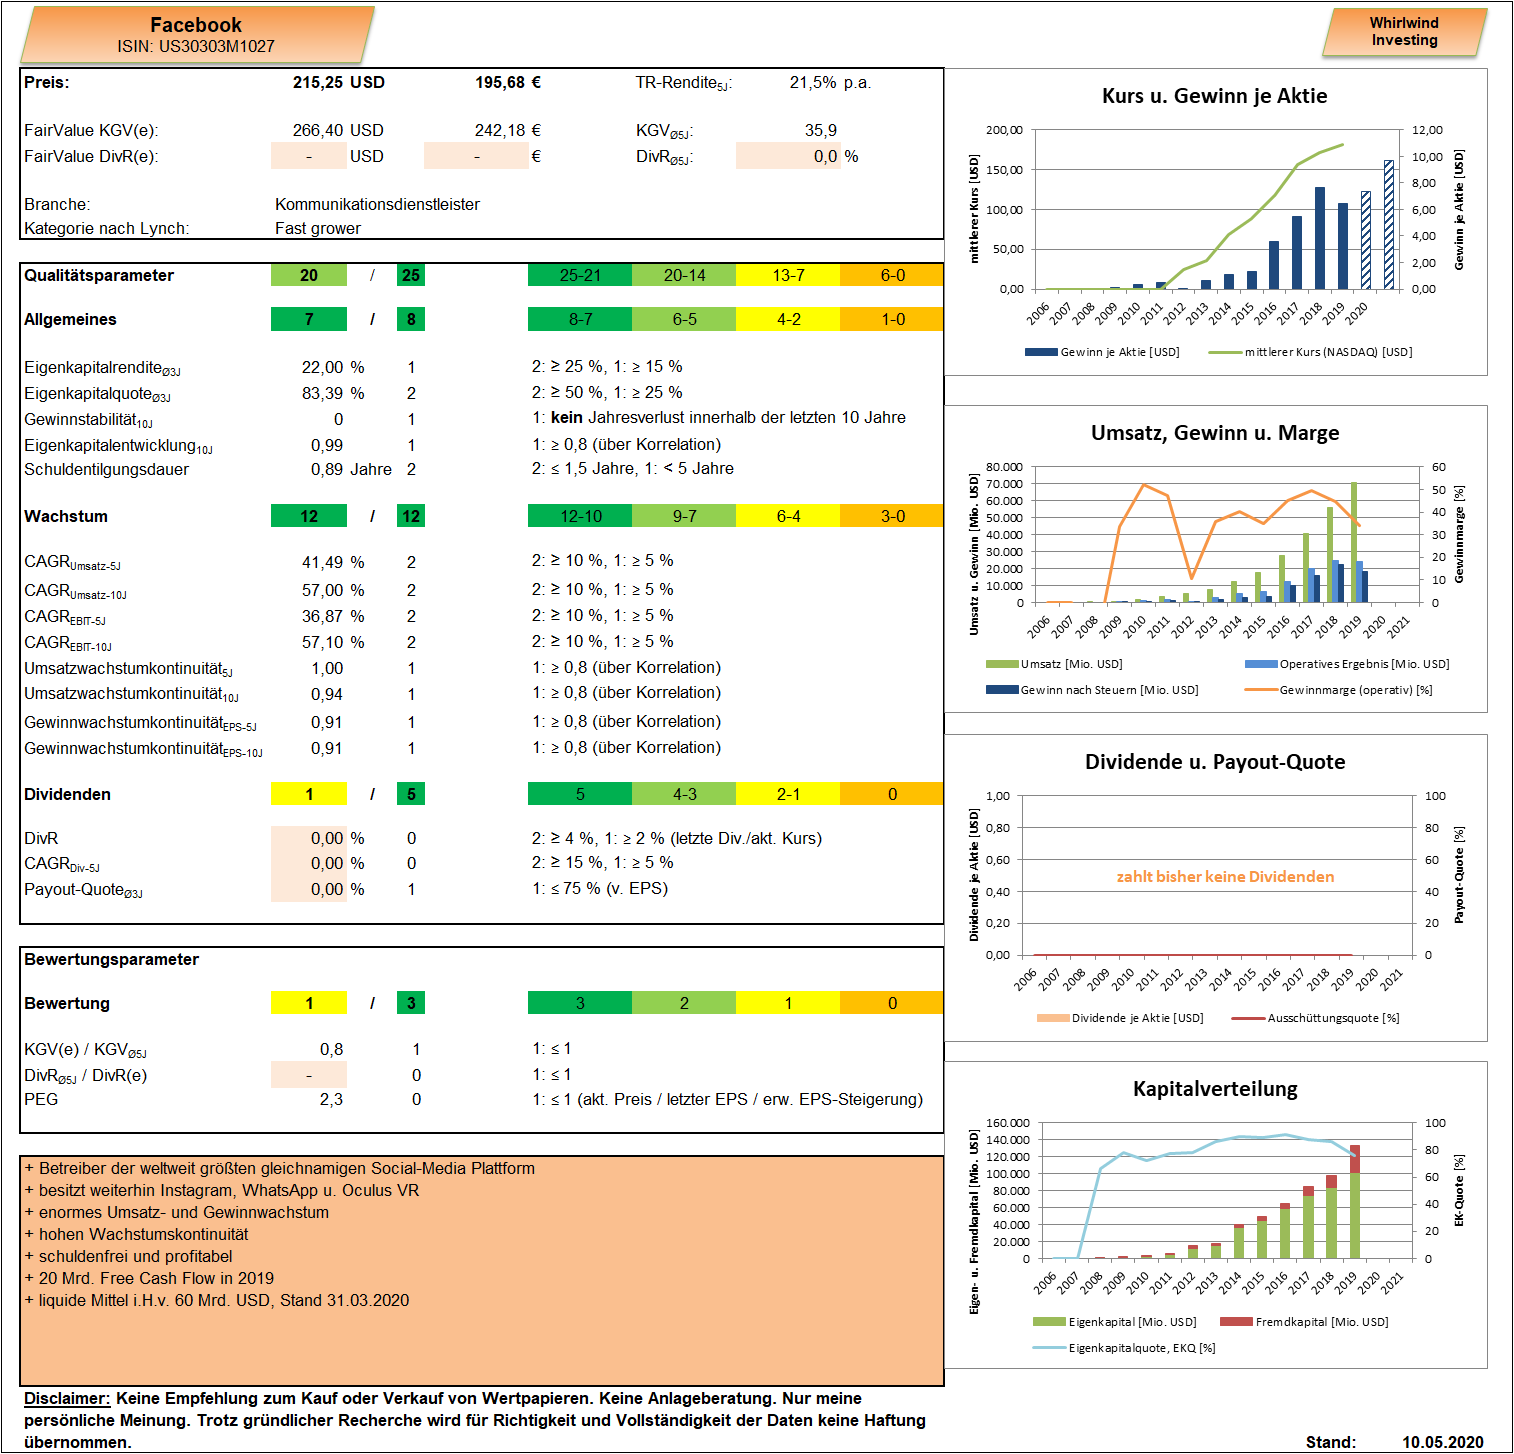Select Eigenkapitalrendite value 22,00 %
The image size is (1514, 1454).
click(x=333, y=368)
